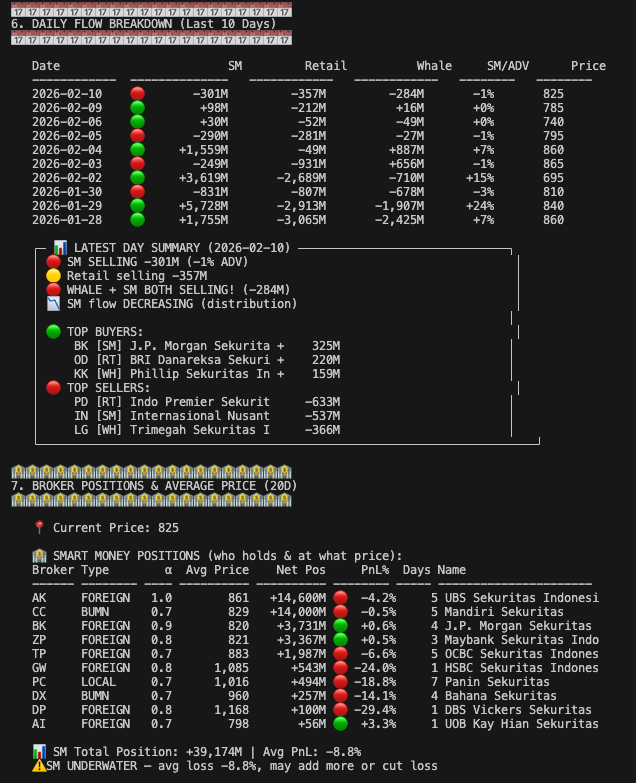Click the '7. BROKER POSITIONS & AVERAGE PRICE' heading
This screenshot has height=783, width=636.
(x=154, y=486)
